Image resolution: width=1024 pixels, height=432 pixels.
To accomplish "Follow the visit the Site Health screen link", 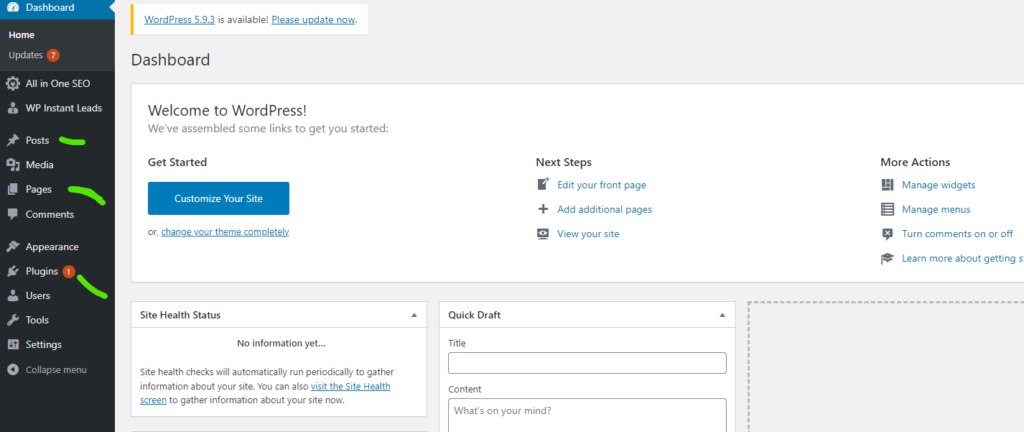I will tap(350, 386).
